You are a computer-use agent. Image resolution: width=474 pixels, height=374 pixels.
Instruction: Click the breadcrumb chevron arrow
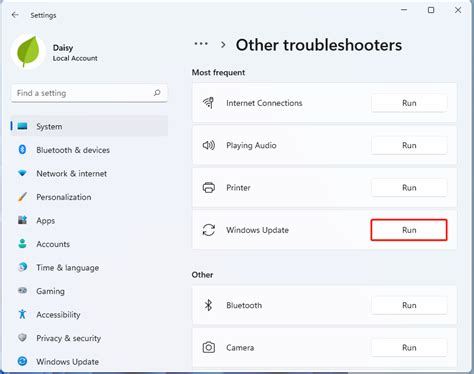(223, 45)
